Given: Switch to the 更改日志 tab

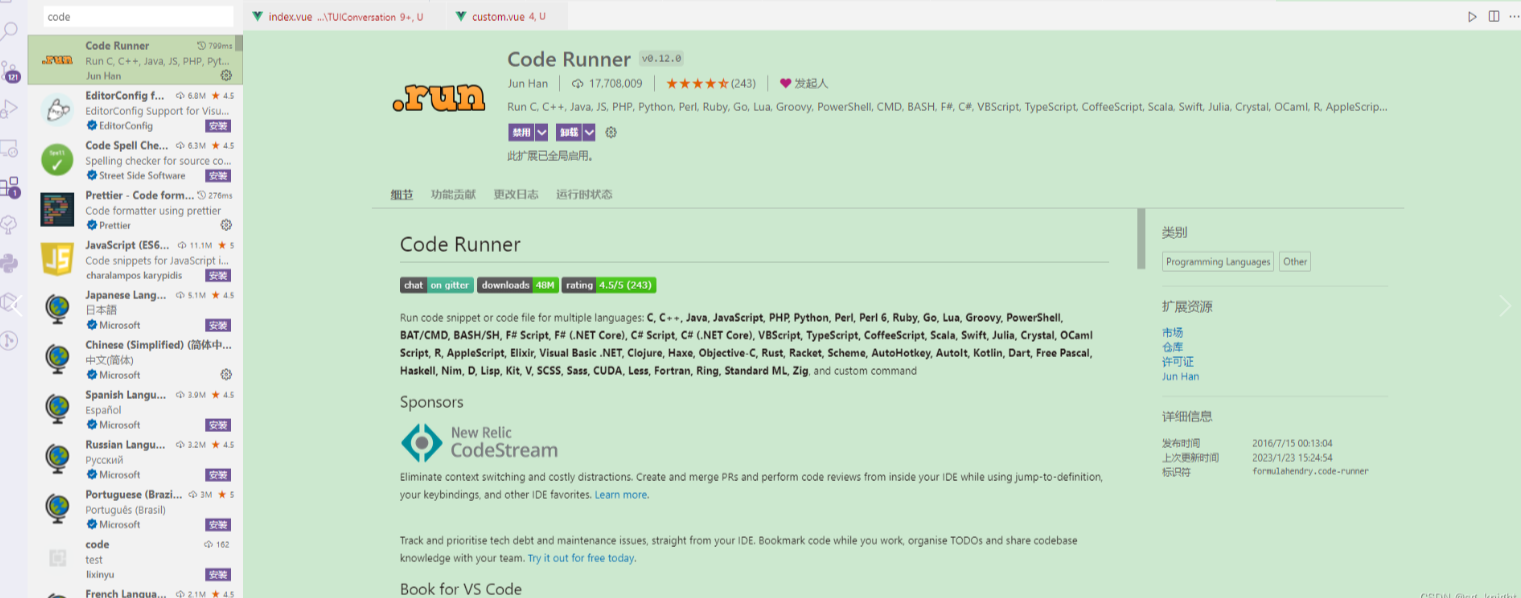Looking at the screenshot, I should click(x=515, y=194).
